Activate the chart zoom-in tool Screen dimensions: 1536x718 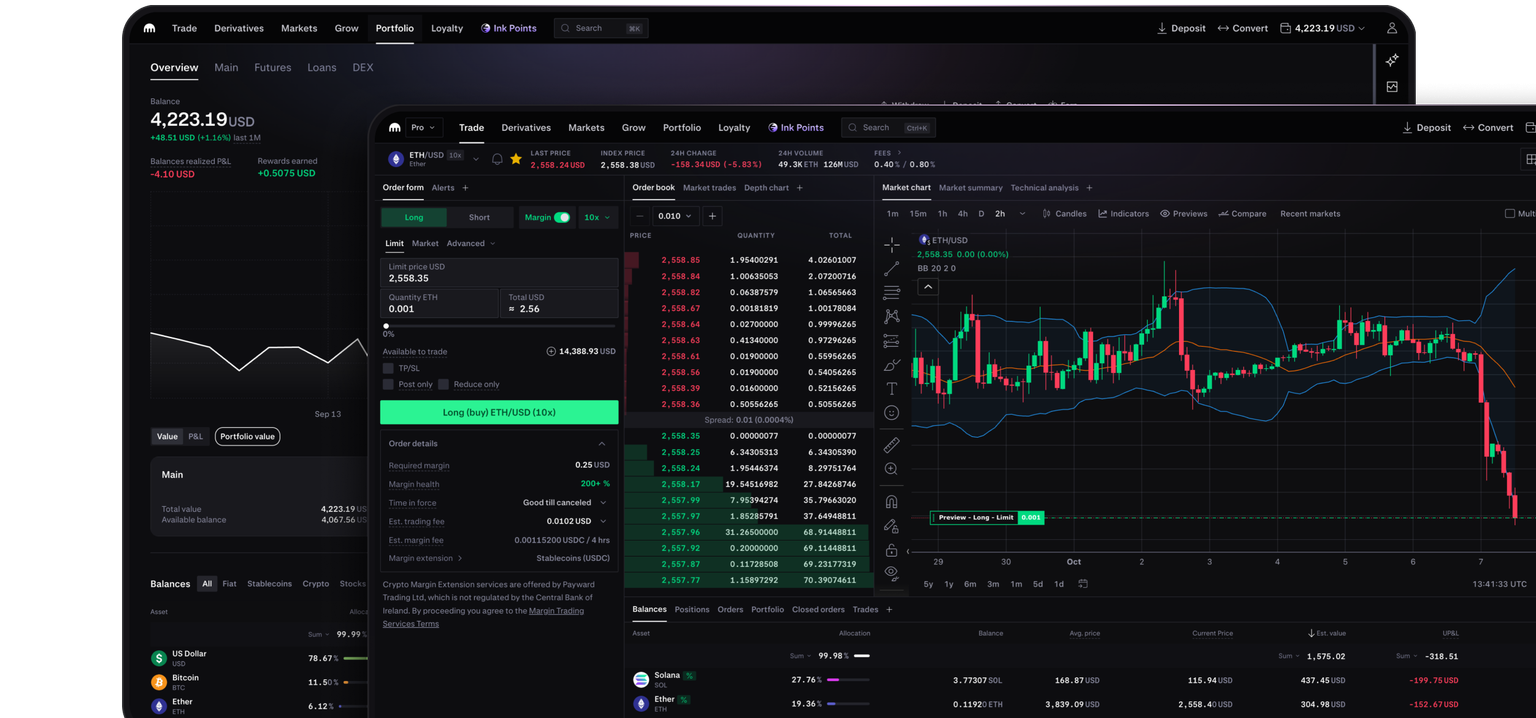(892, 469)
